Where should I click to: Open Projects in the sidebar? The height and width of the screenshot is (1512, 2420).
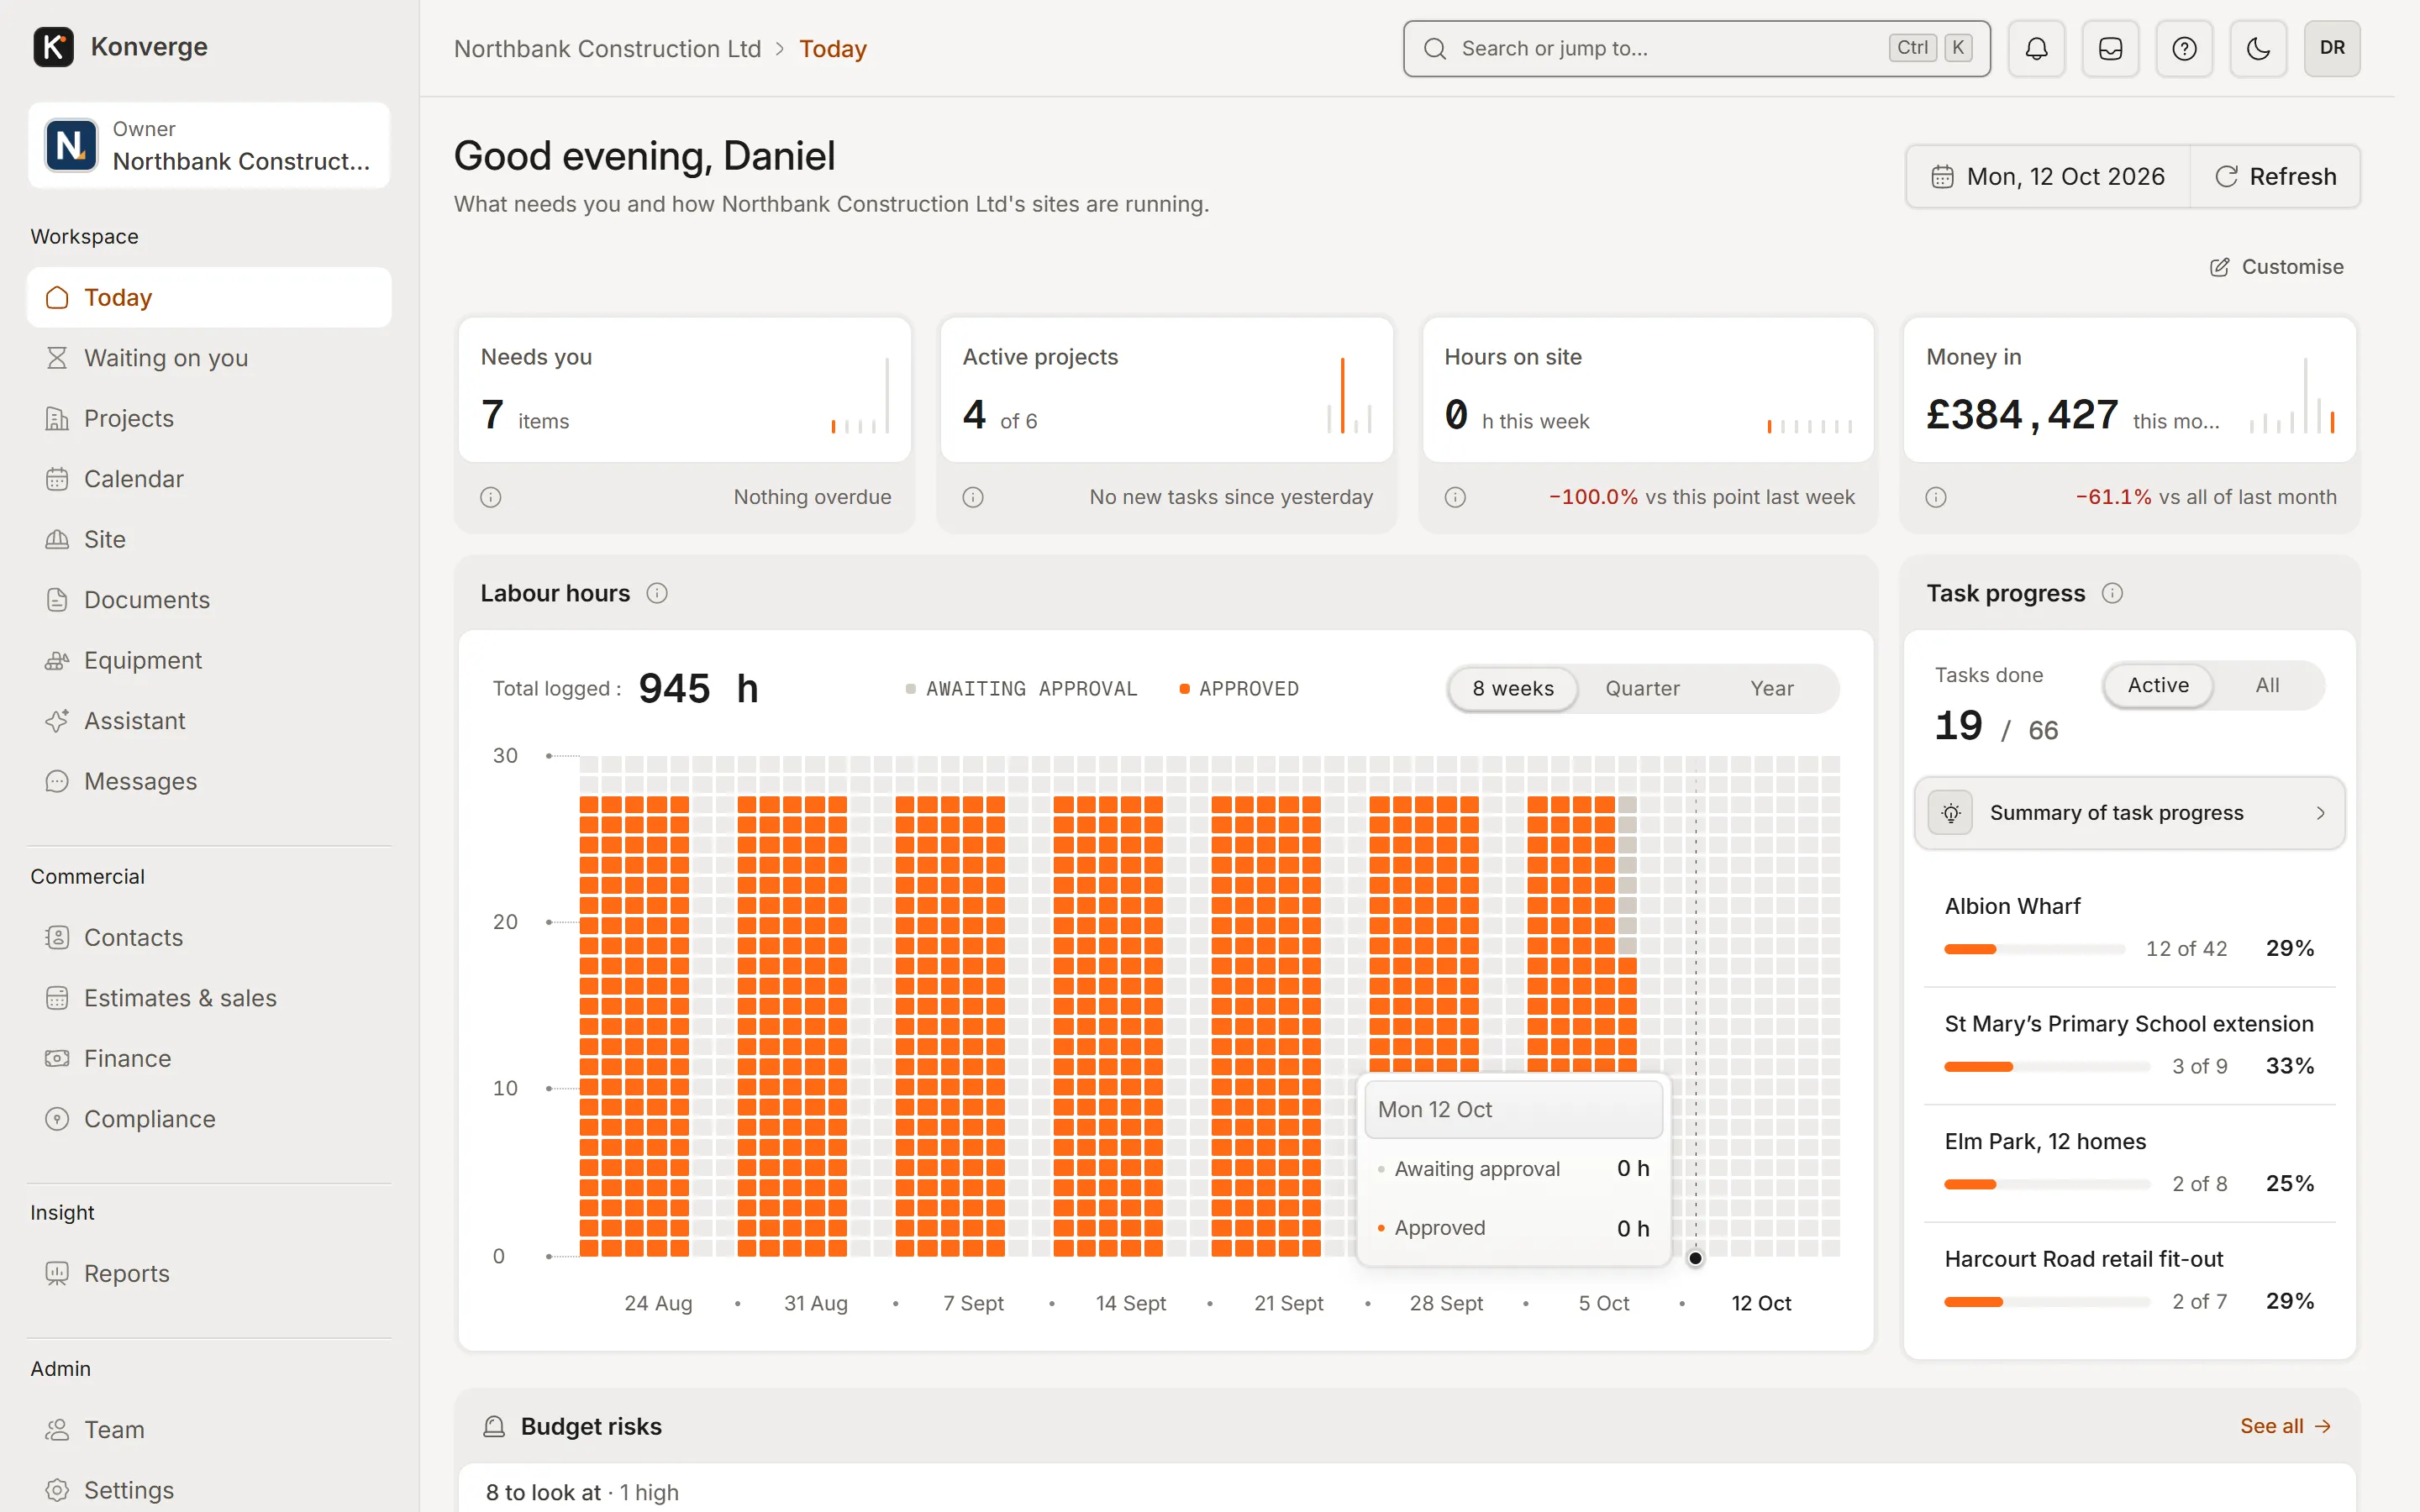tap(209, 418)
